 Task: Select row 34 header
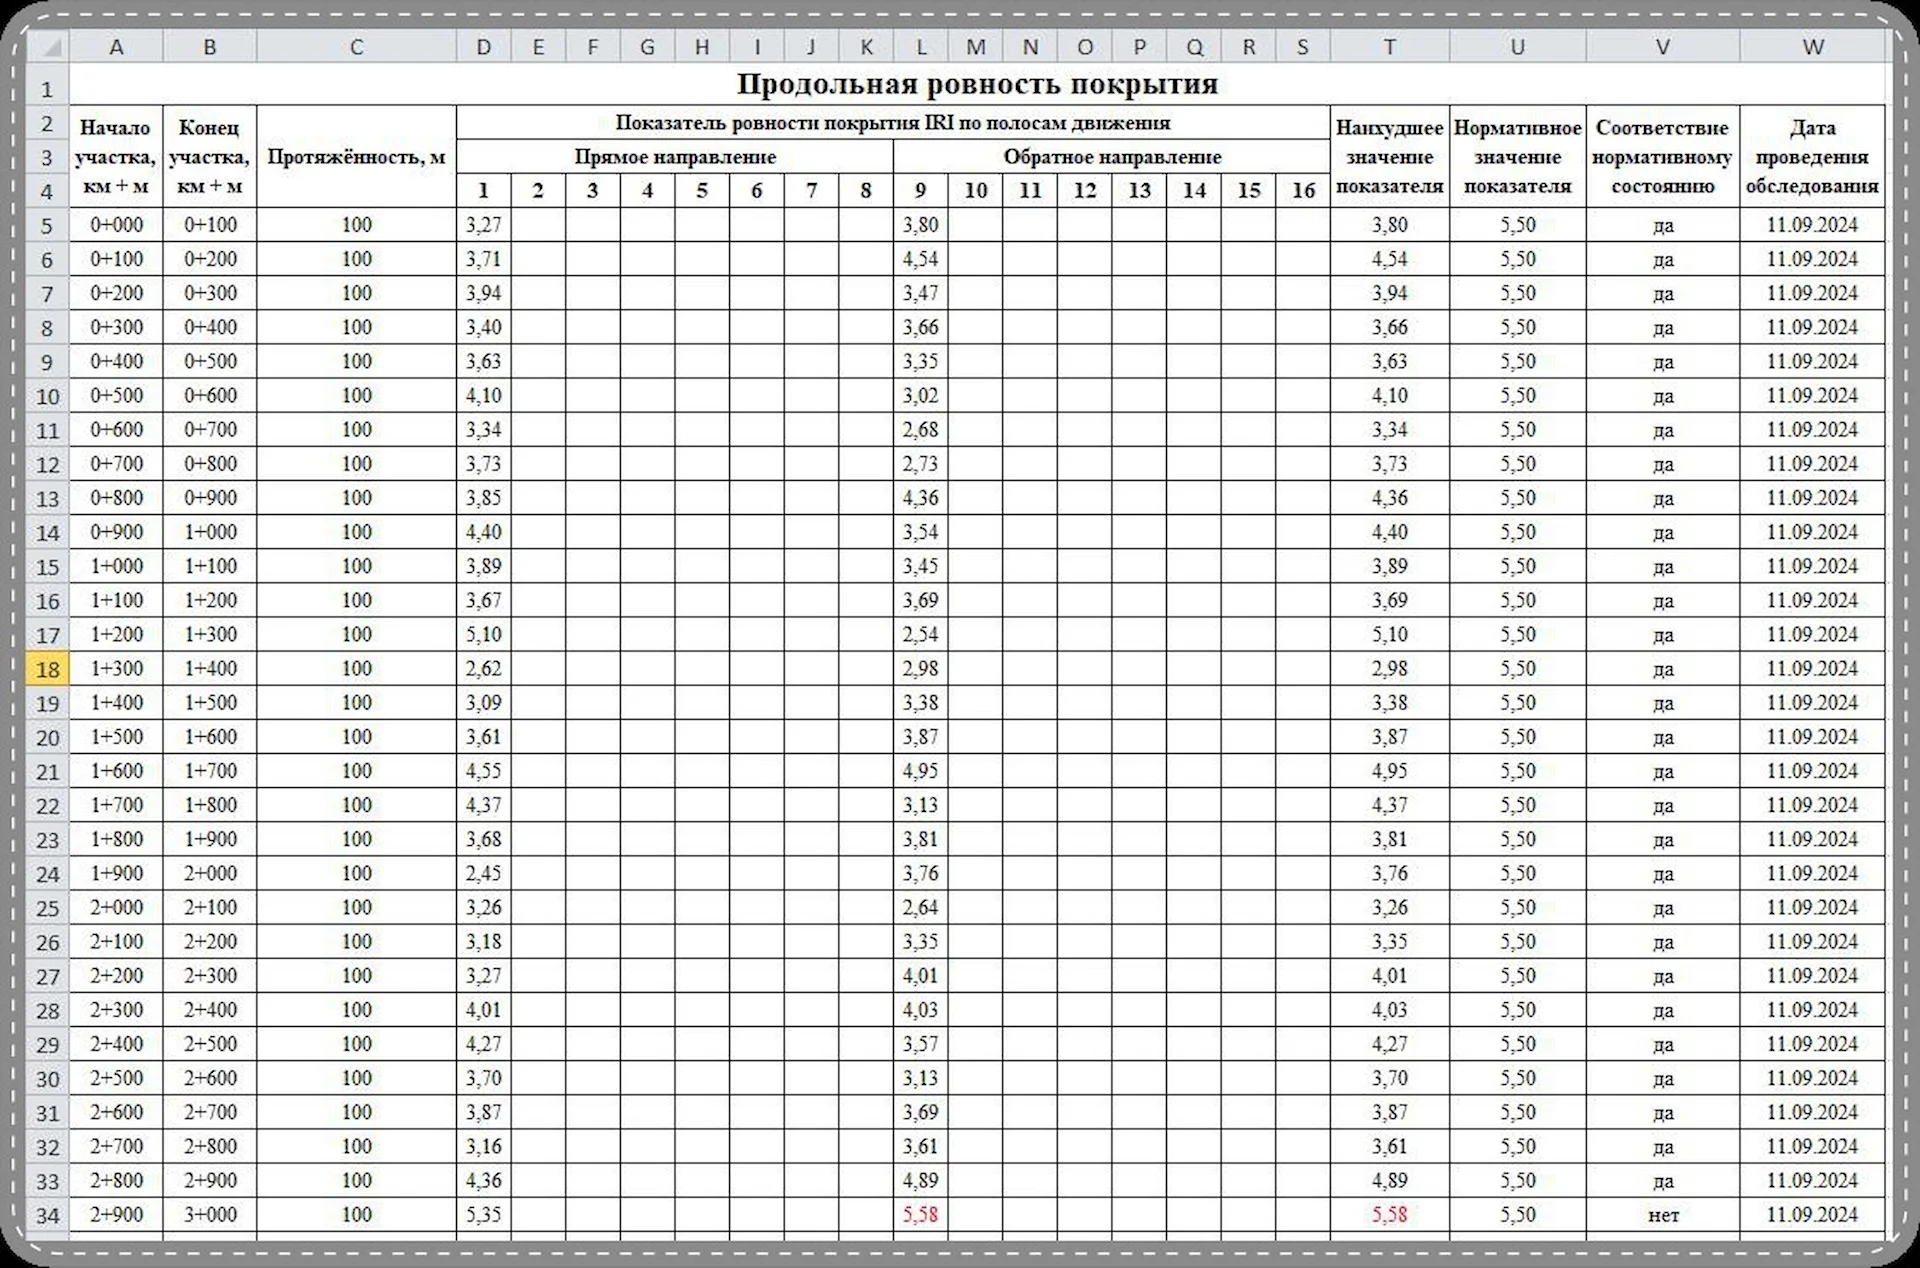[x=47, y=1215]
